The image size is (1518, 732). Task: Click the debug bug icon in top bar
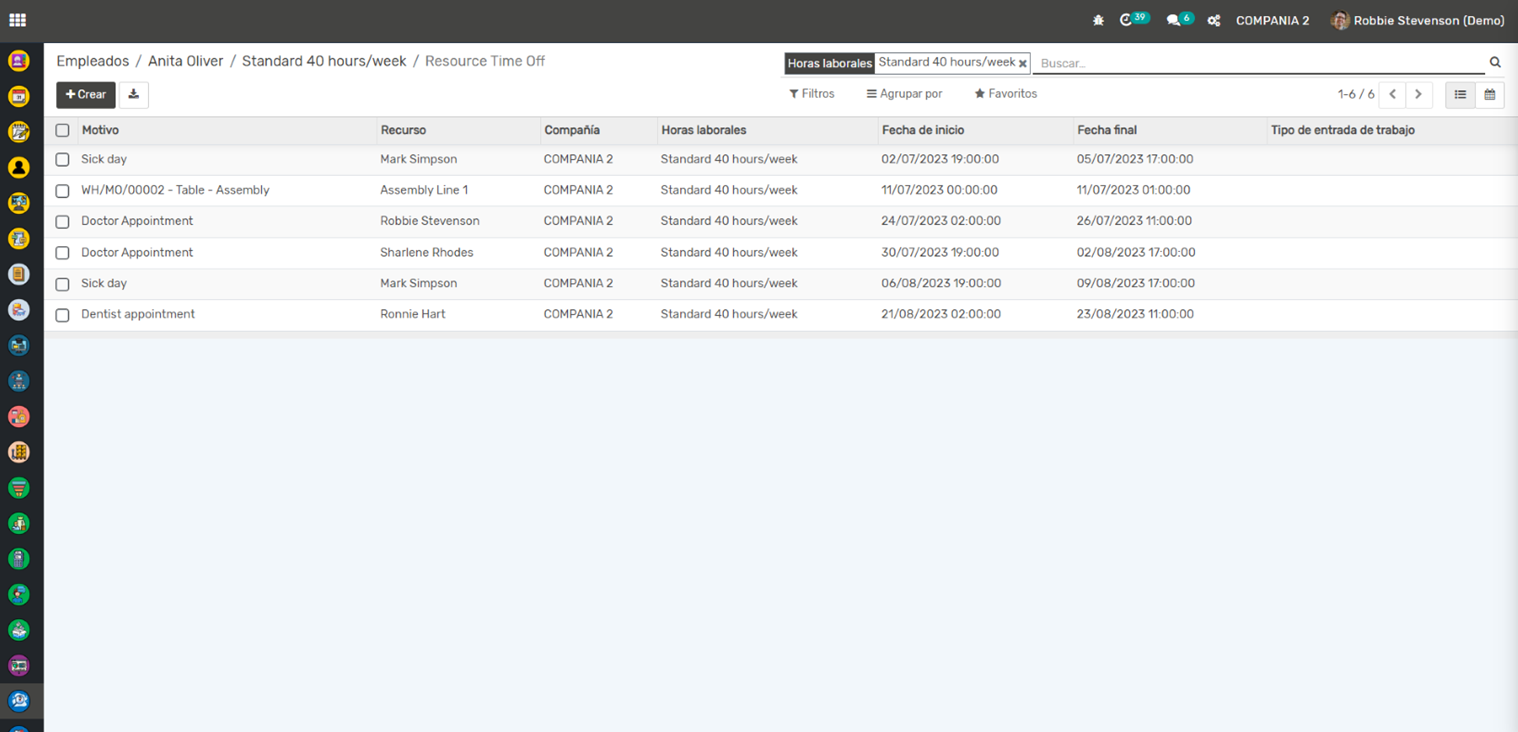(1098, 20)
